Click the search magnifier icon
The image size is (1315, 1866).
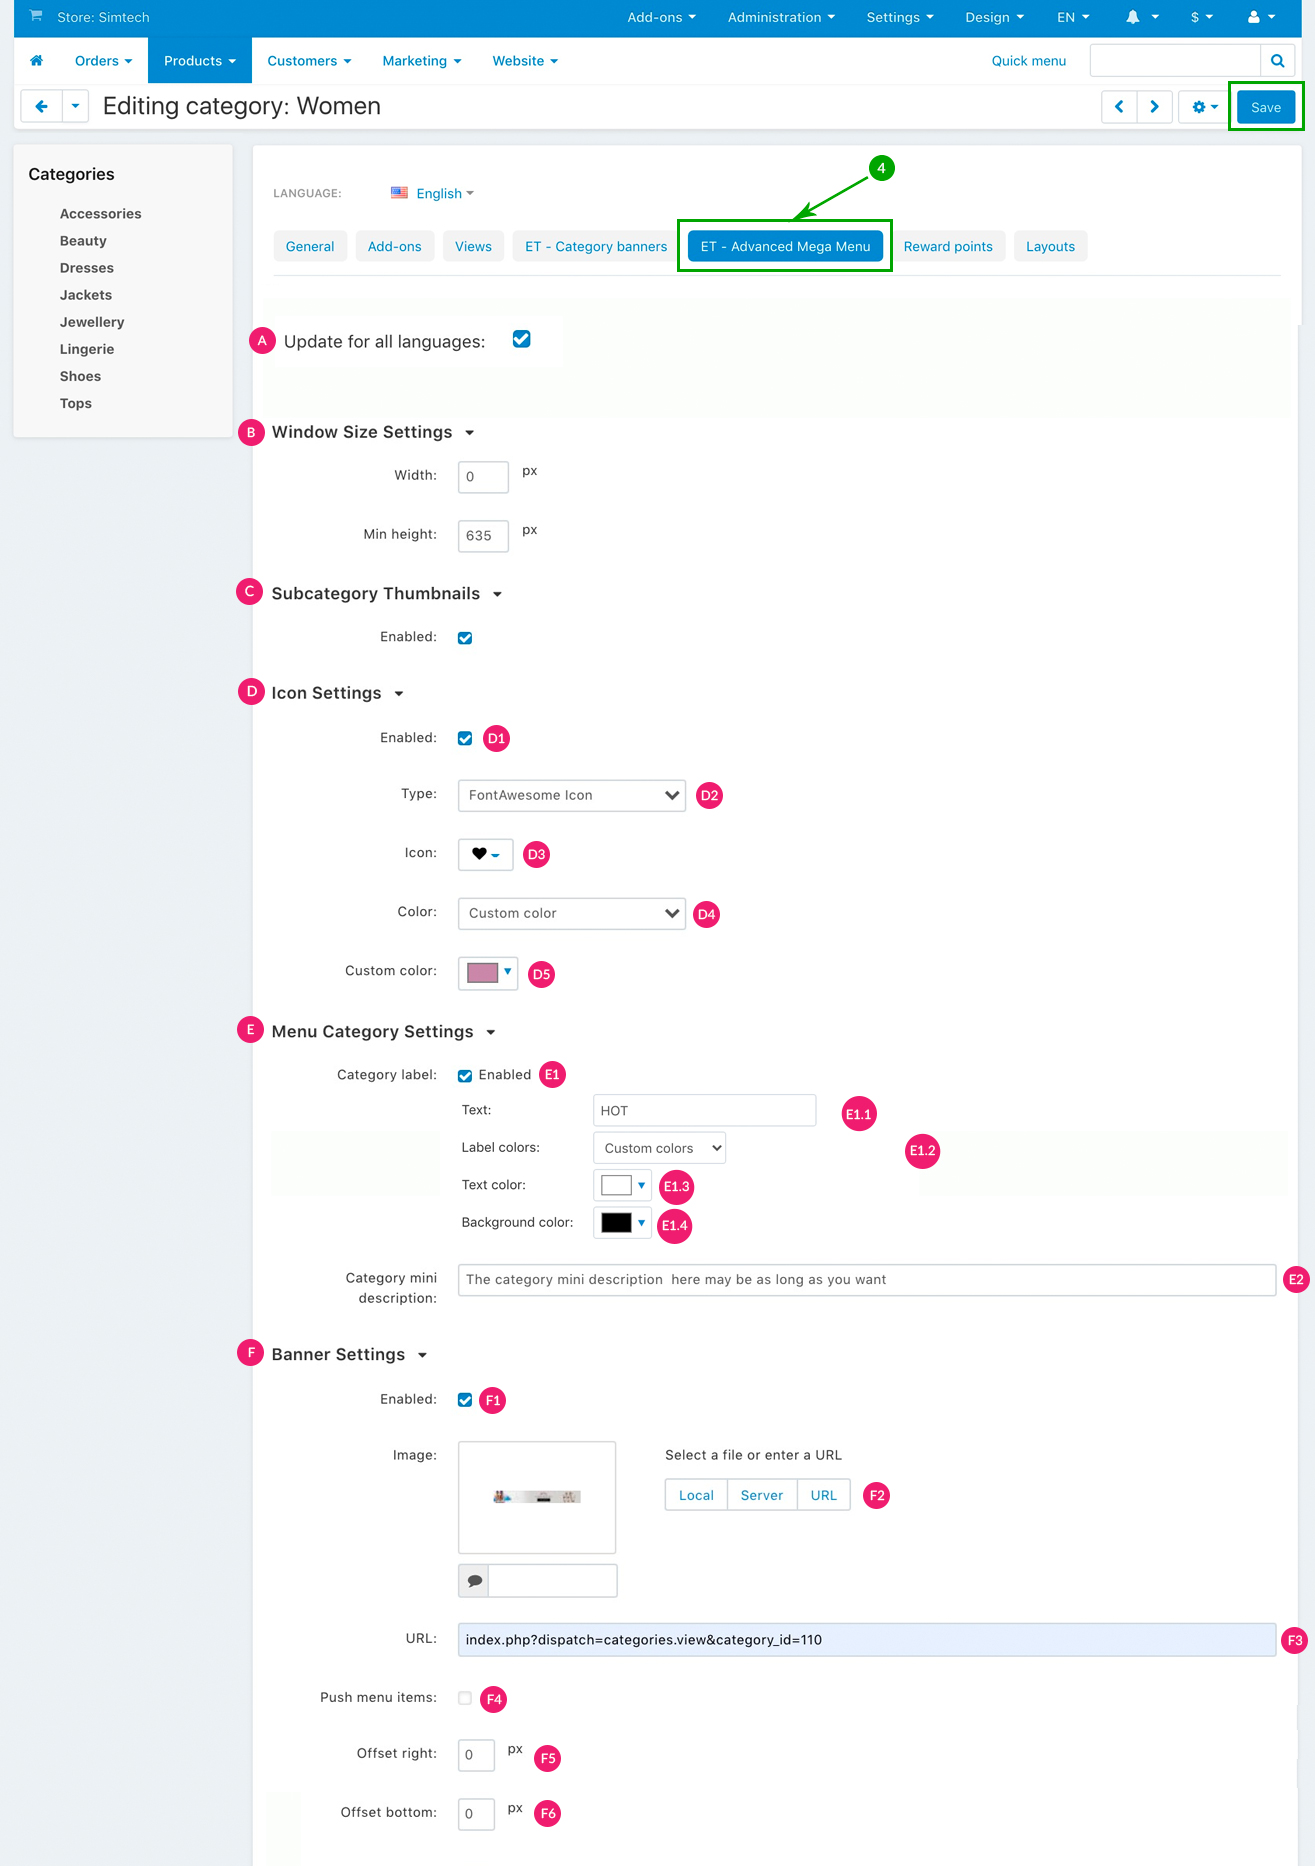tap(1277, 61)
